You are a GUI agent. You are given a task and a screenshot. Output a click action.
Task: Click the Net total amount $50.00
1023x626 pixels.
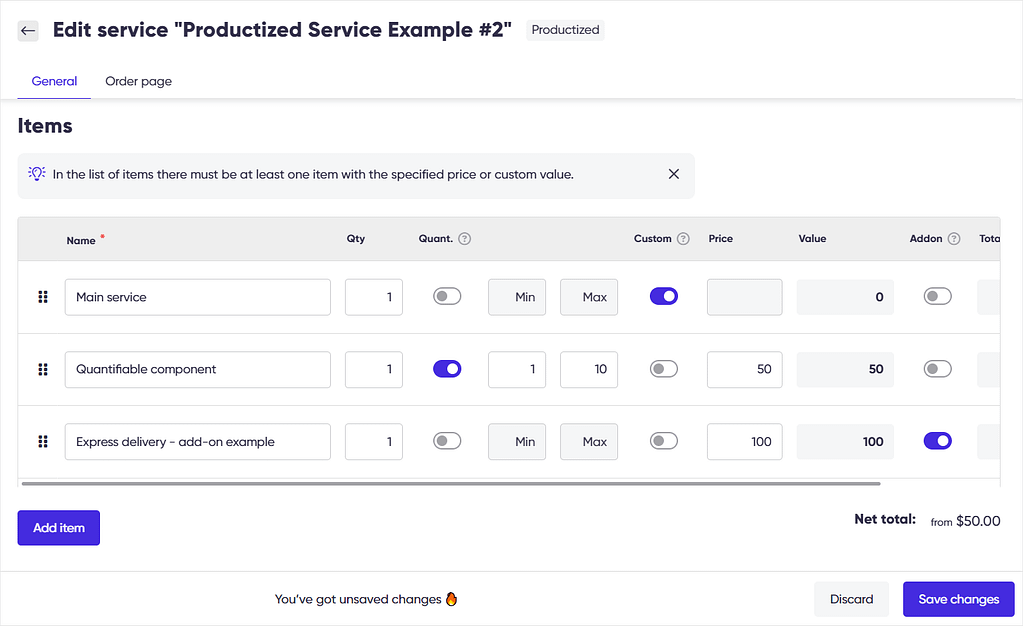pyautogui.click(x=978, y=521)
